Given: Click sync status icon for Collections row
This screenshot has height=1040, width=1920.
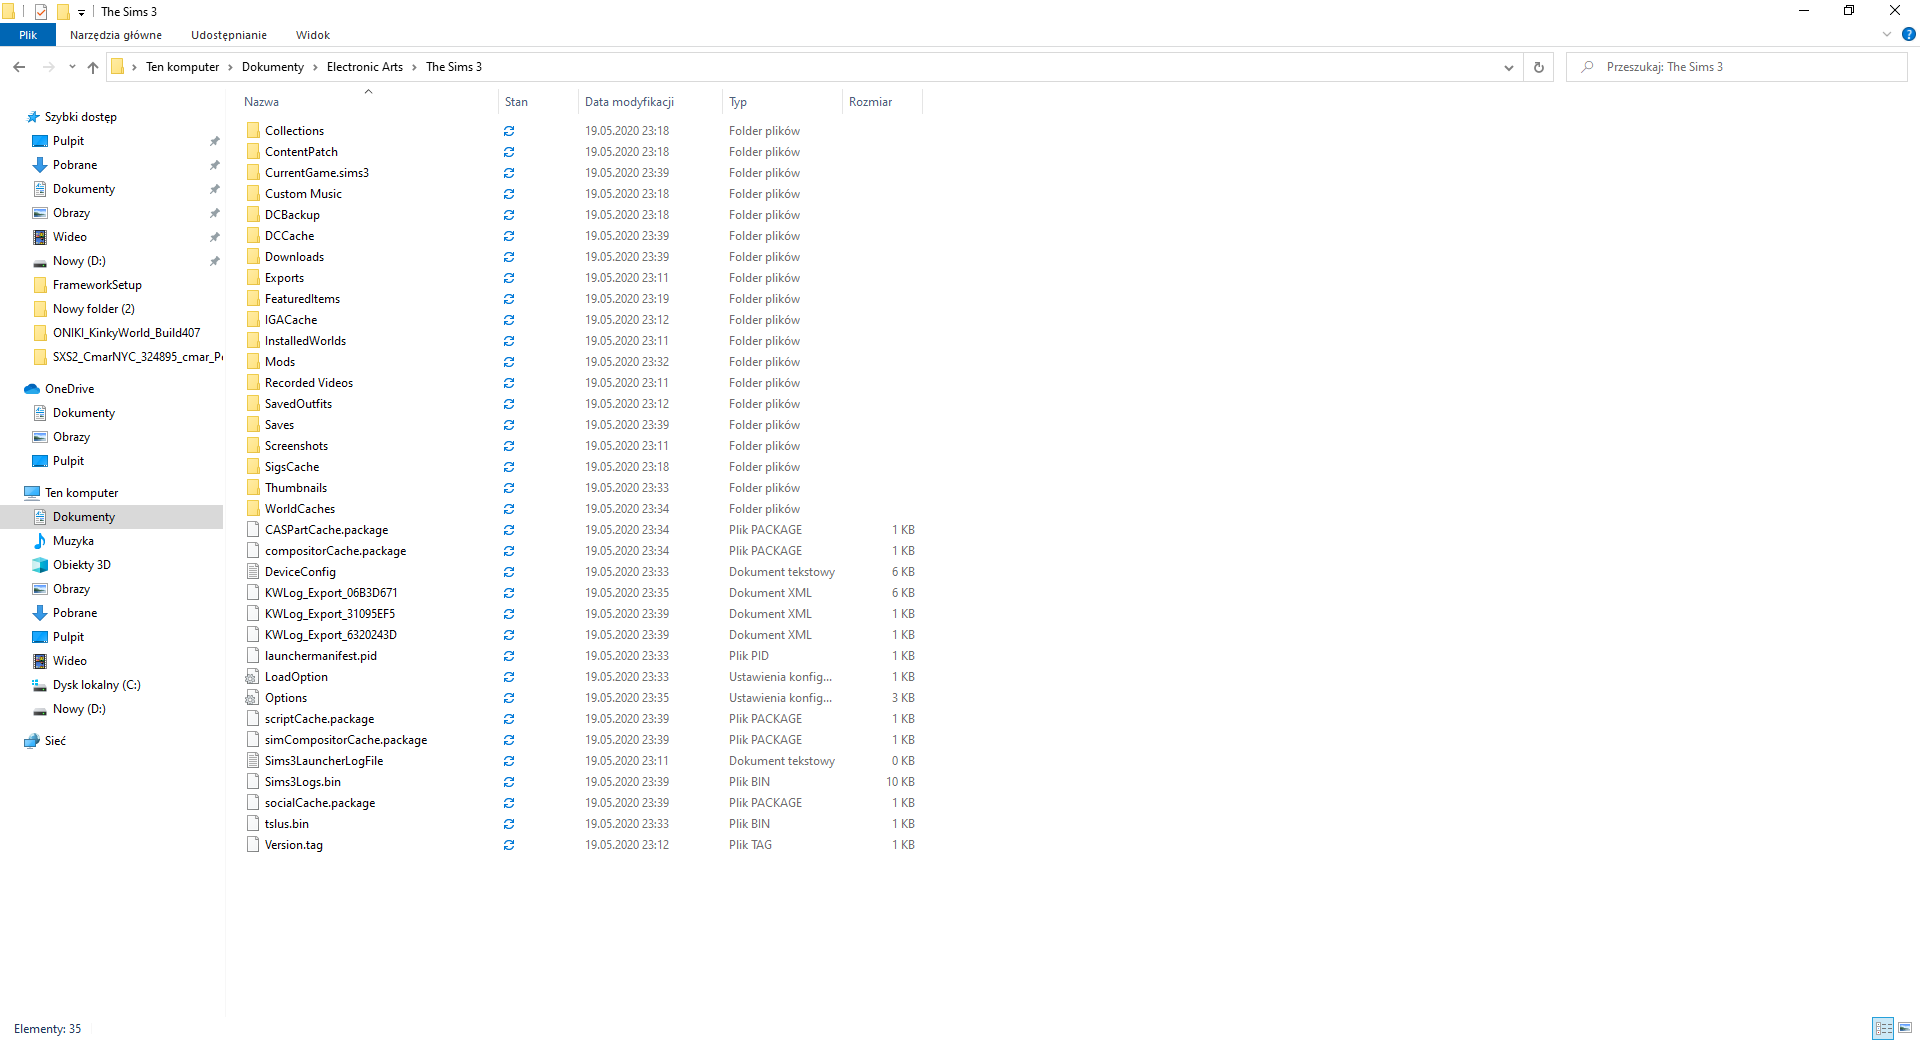Looking at the screenshot, I should (x=509, y=131).
